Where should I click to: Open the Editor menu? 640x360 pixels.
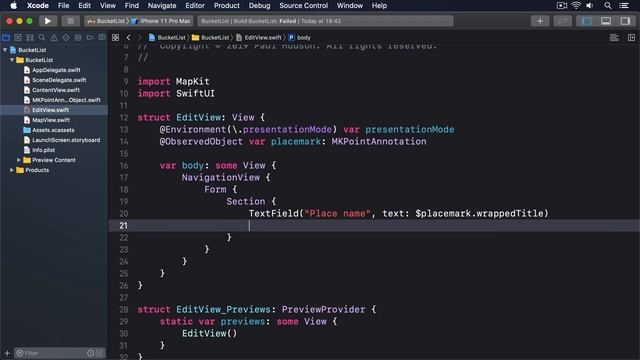click(195, 6)
